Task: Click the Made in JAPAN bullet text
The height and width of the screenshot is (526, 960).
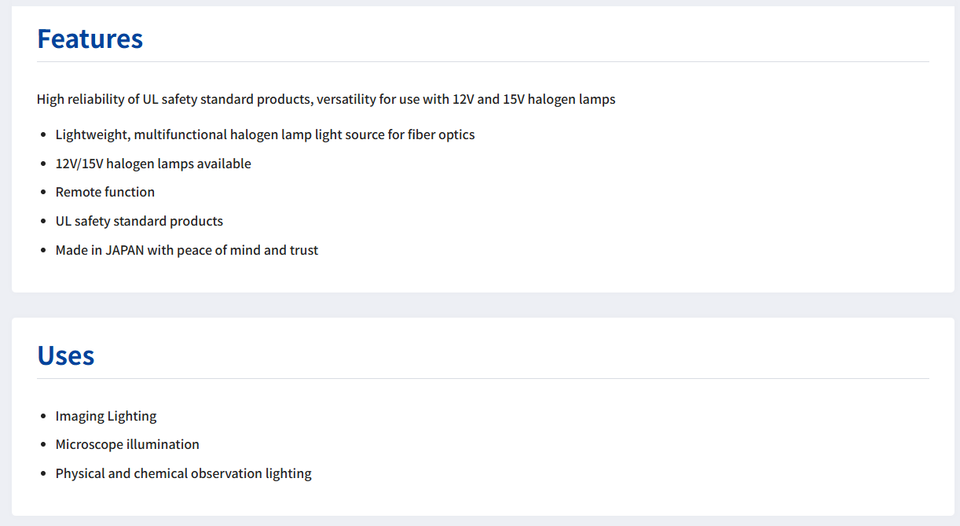Action: click(x=187, y=250)
